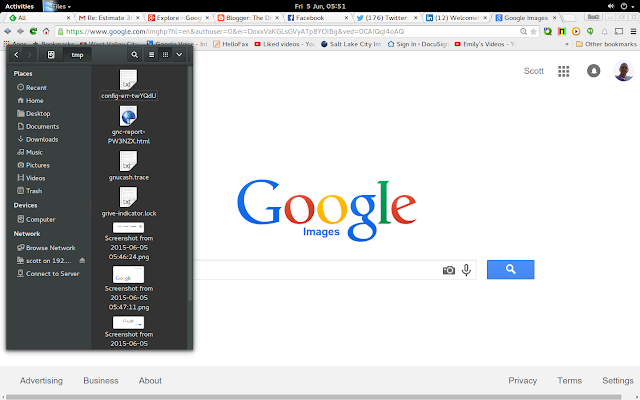Switch to Facebook tab
Viewport: 640px width, 400px height.
tap(318, 18)
